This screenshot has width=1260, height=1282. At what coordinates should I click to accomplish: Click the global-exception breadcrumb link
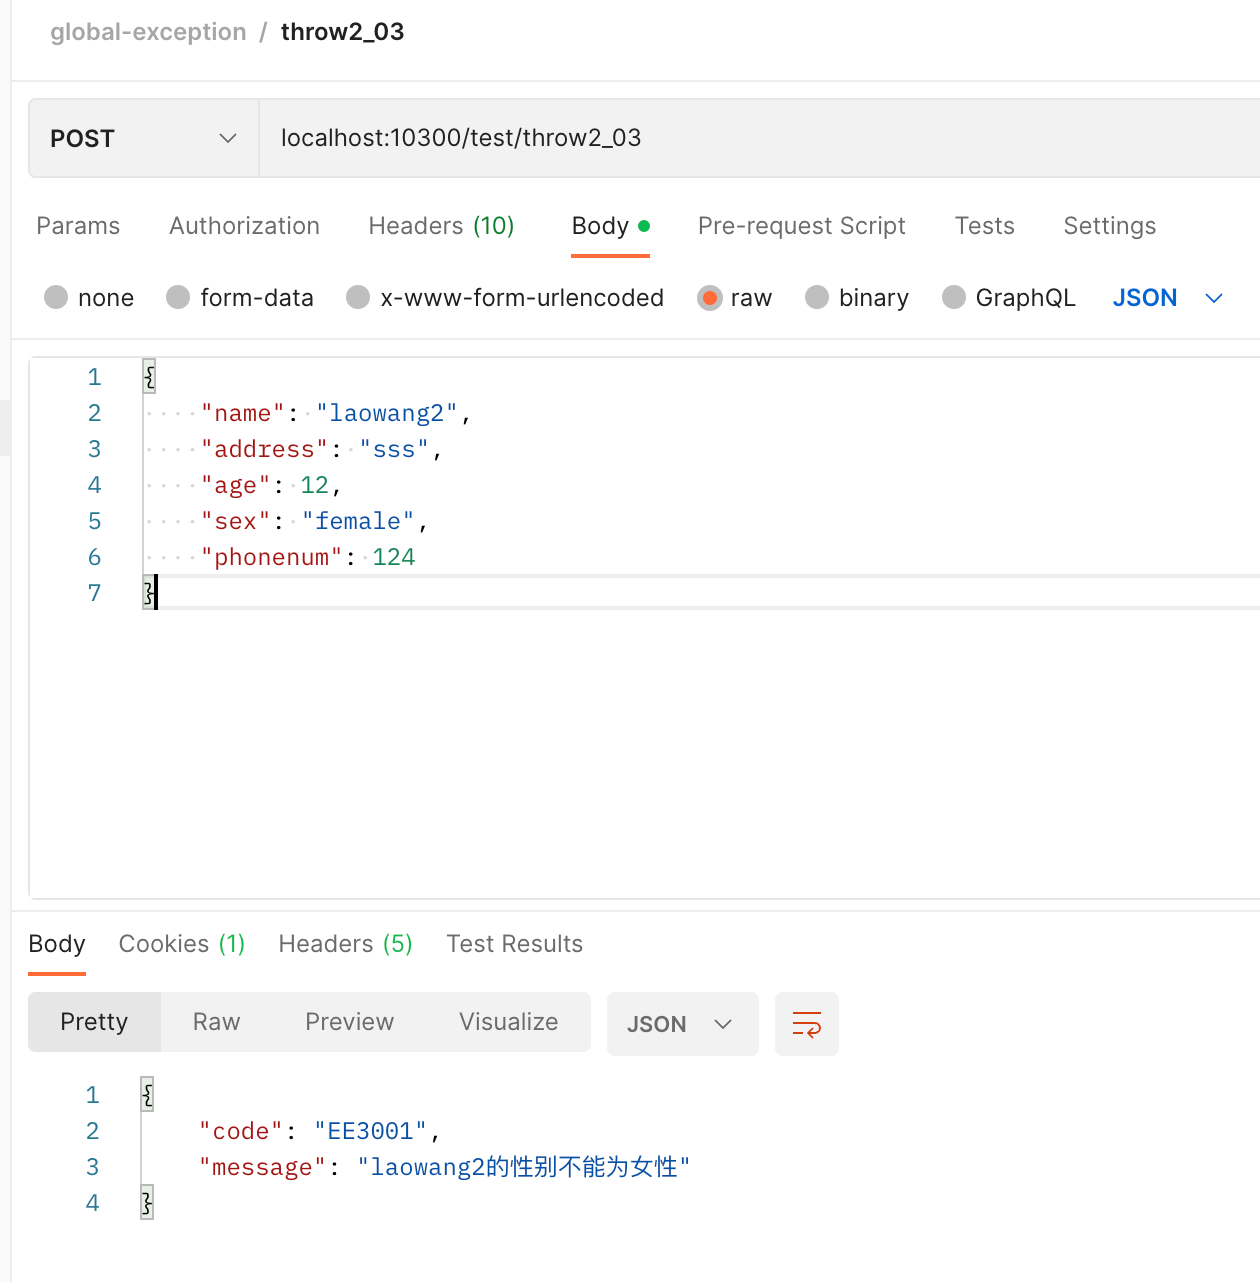(148, 32)
